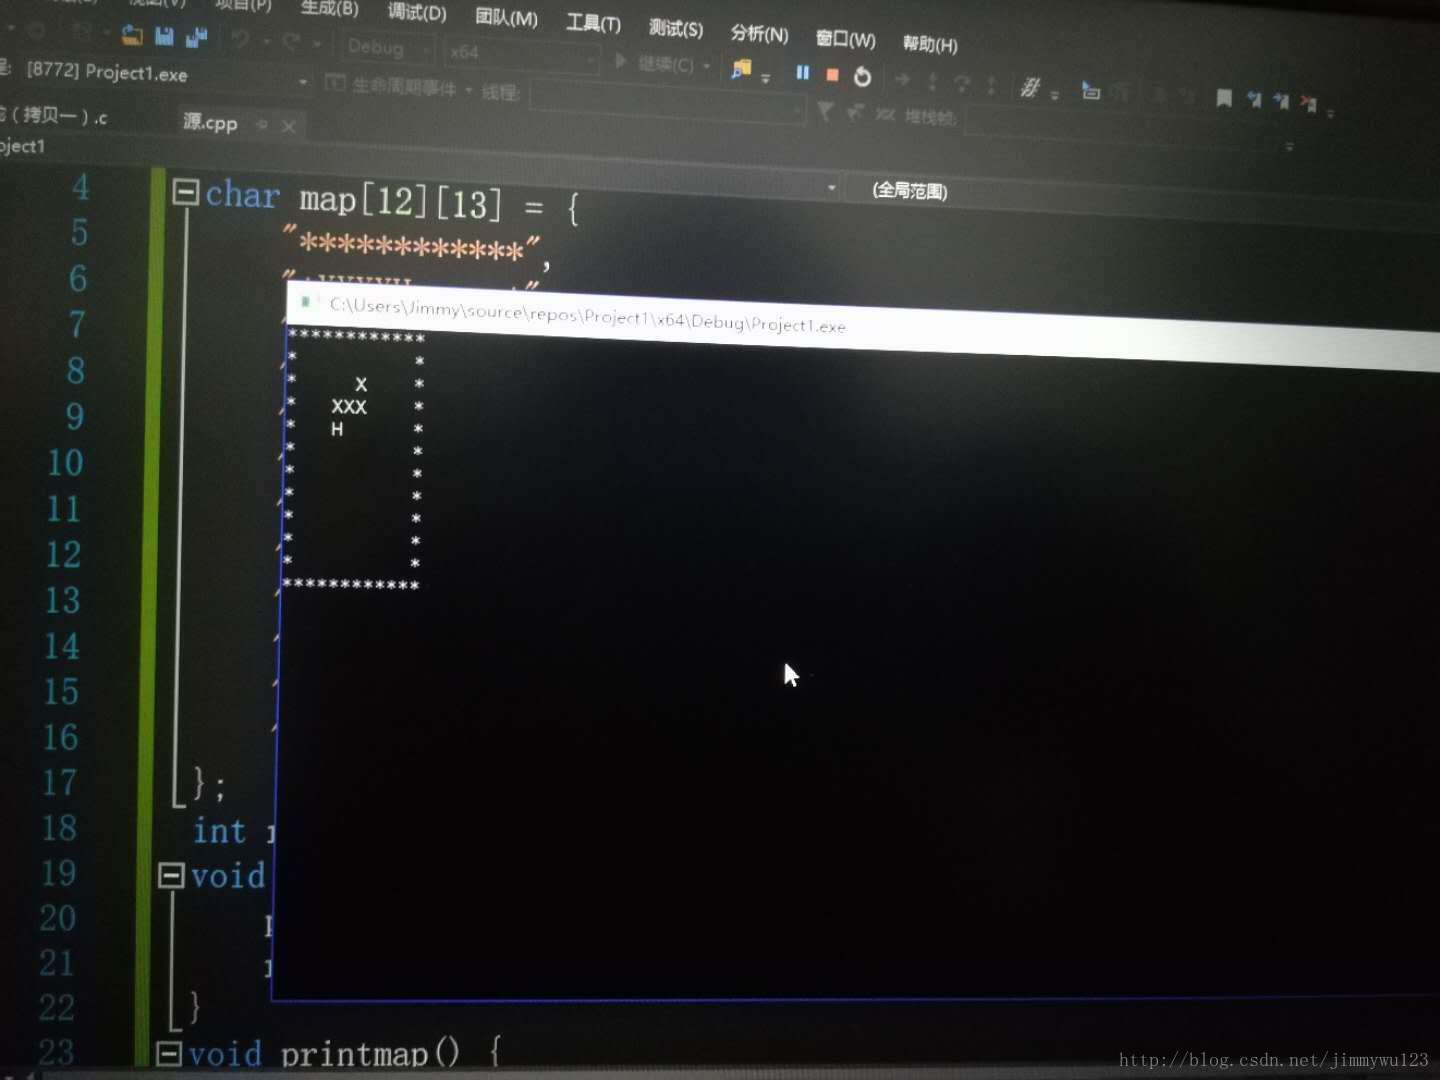Click the save all files icon
The height and width of the screenshot is (1080, 1440).
197,38
